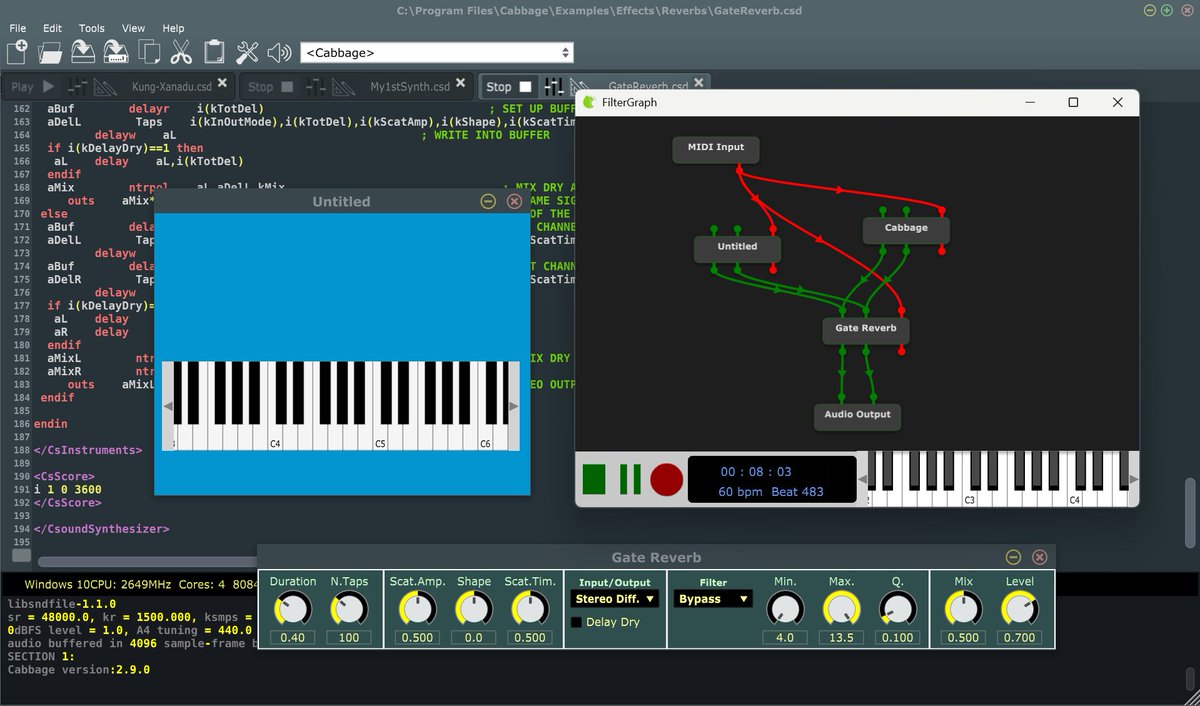Viewport: 1200px width, 706px height.
Task: Click the Copy toolbar icon
Action: tap(149, 52)
